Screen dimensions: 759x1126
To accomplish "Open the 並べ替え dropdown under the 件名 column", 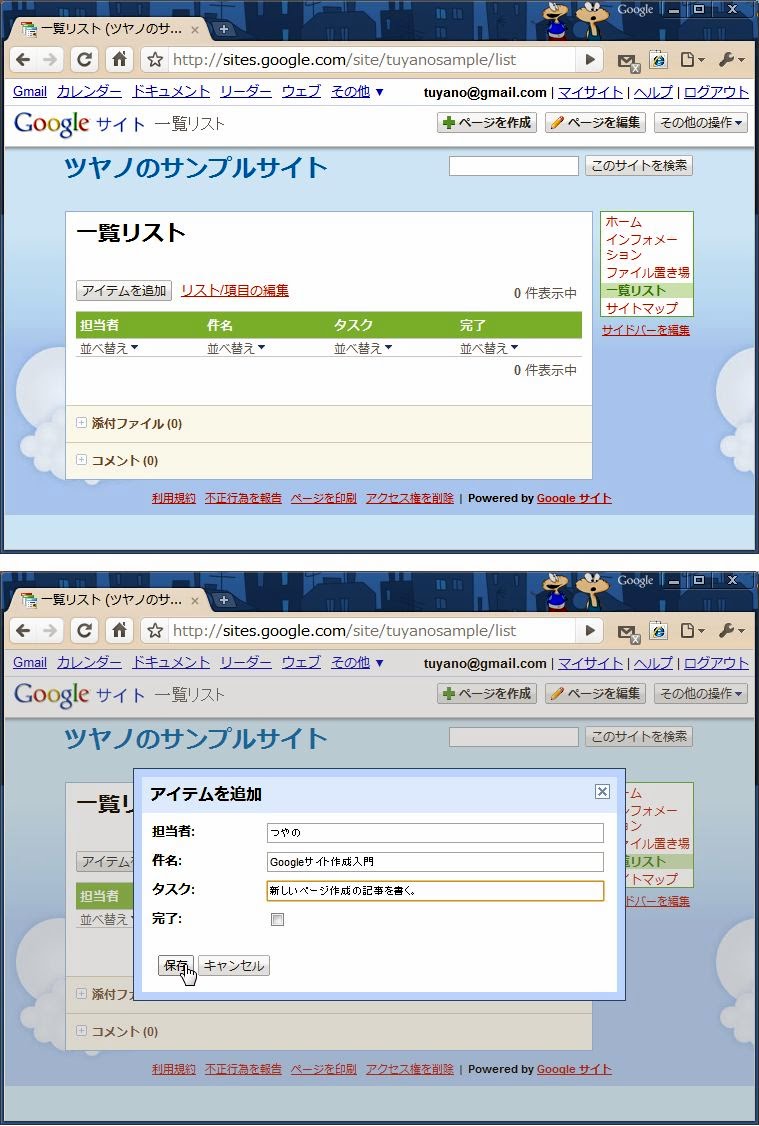I will 236,348.
